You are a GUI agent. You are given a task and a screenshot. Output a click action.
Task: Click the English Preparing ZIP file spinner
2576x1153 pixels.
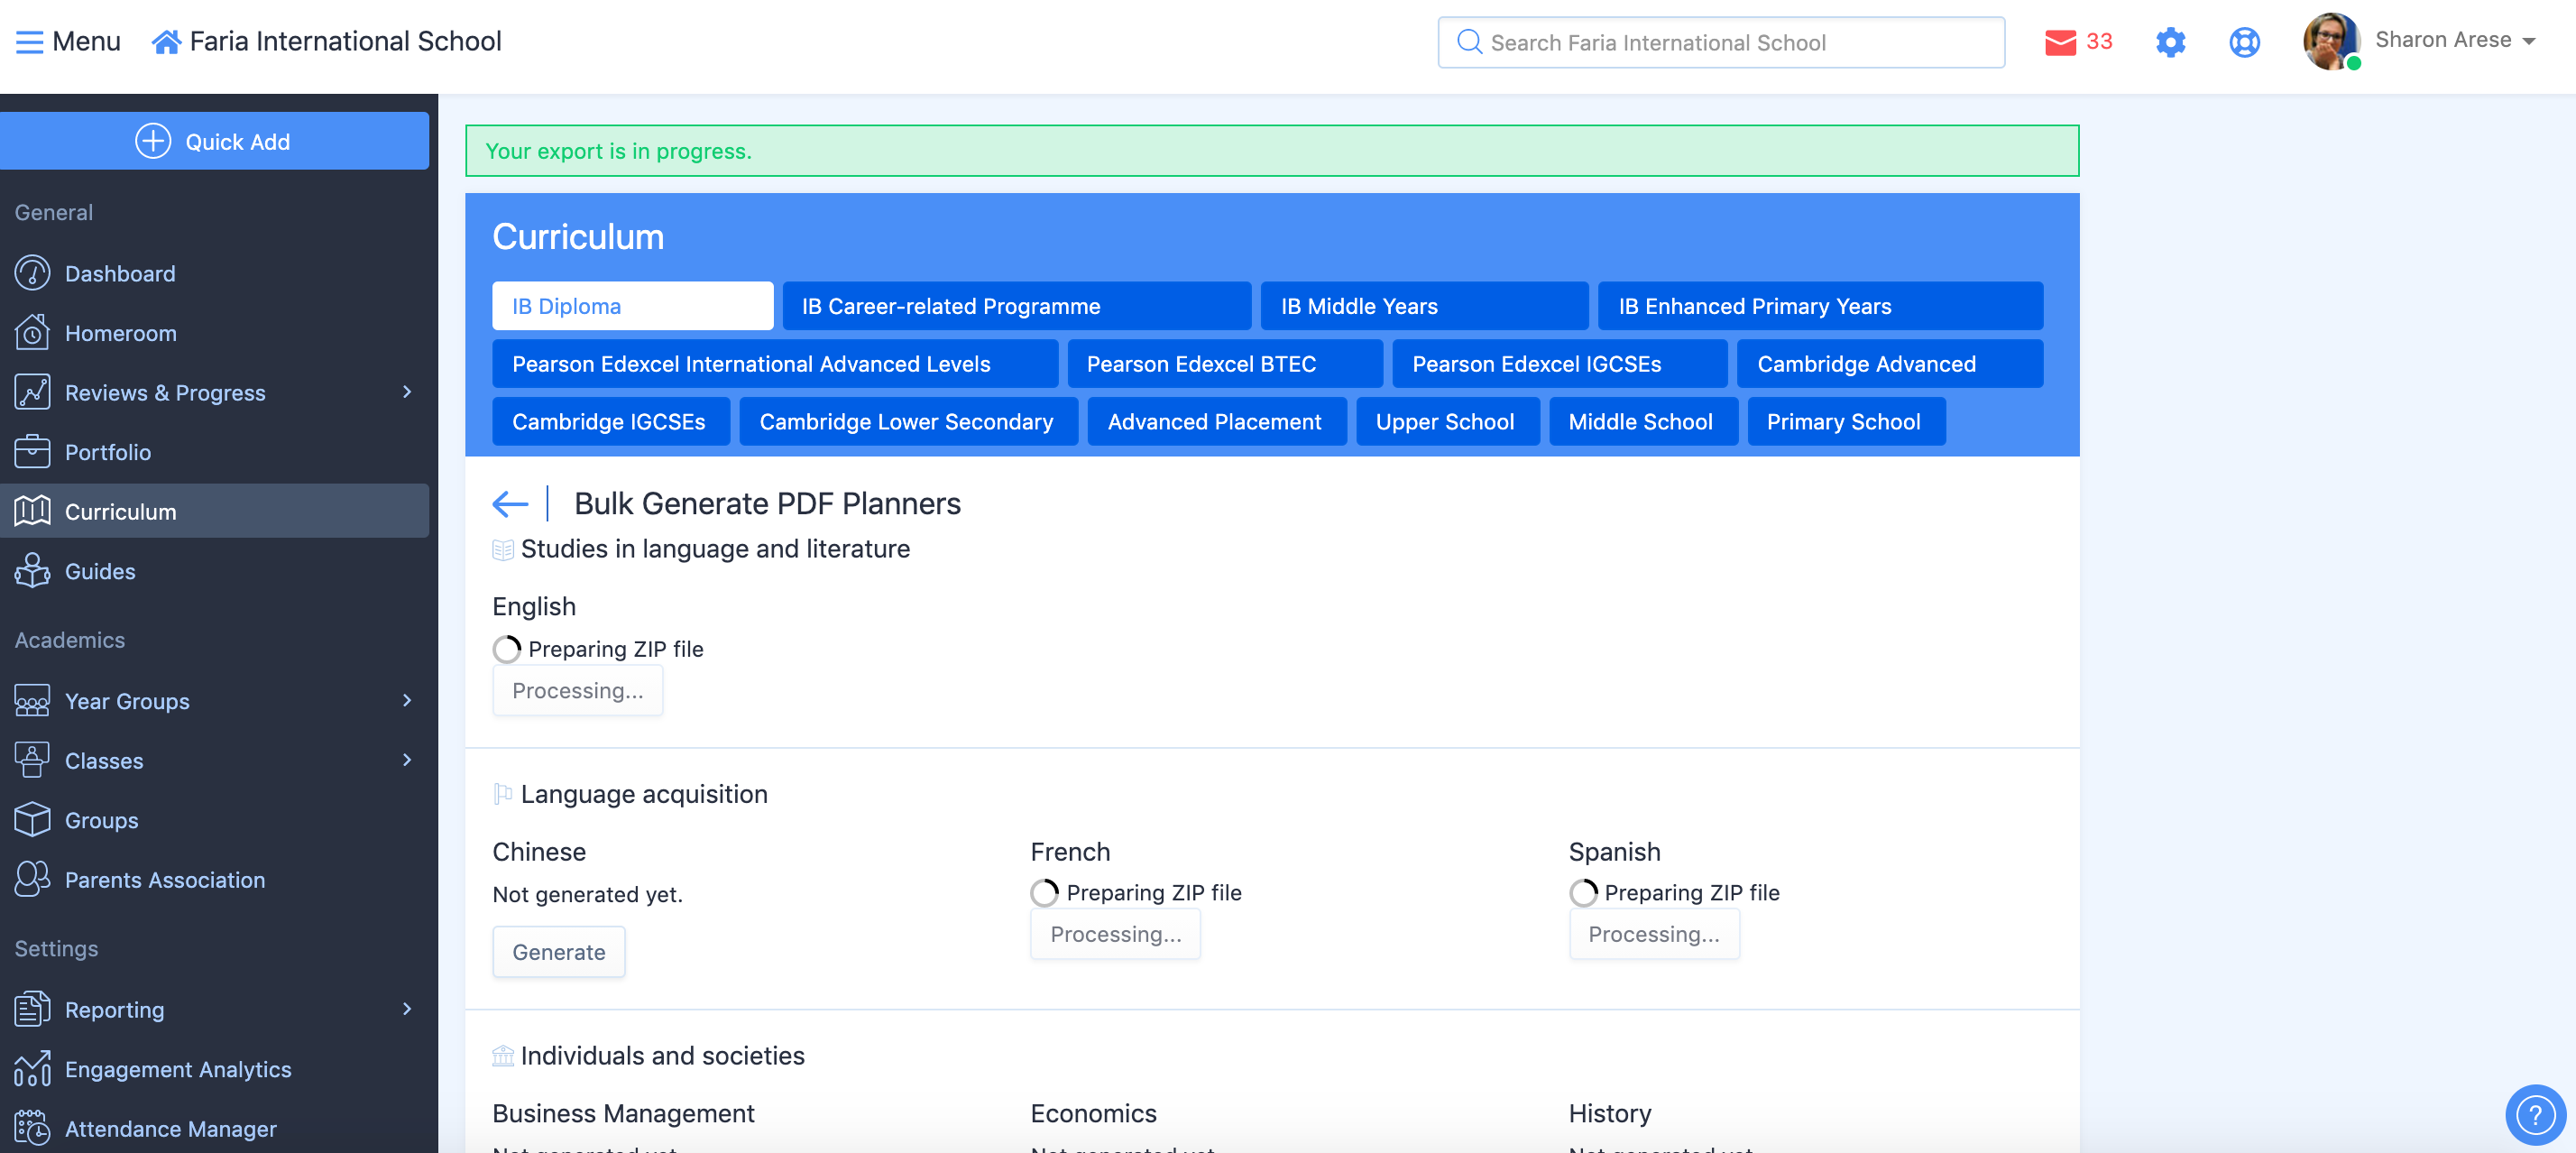[507, 650]
